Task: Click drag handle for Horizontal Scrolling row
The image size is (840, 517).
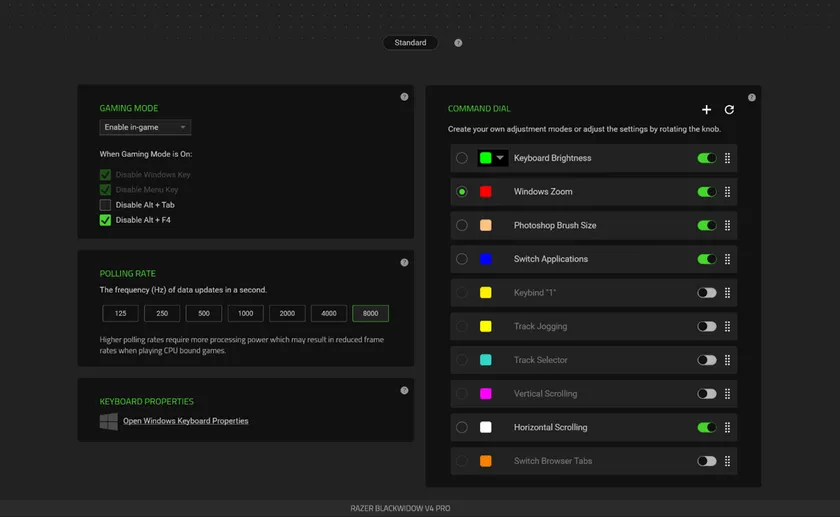Action: point(727,427)
